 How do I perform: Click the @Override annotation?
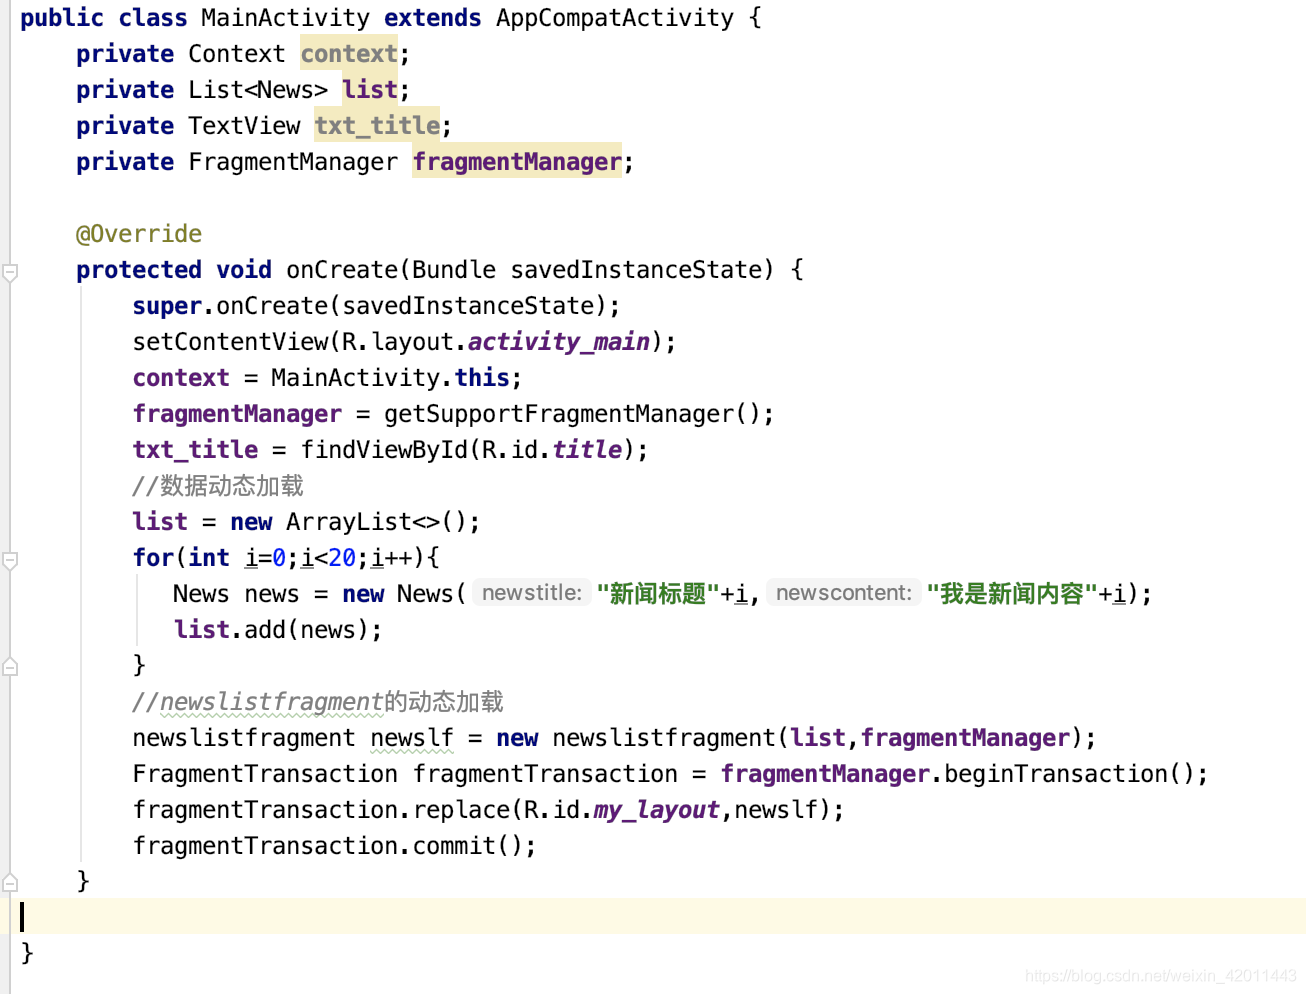(139, 234)
